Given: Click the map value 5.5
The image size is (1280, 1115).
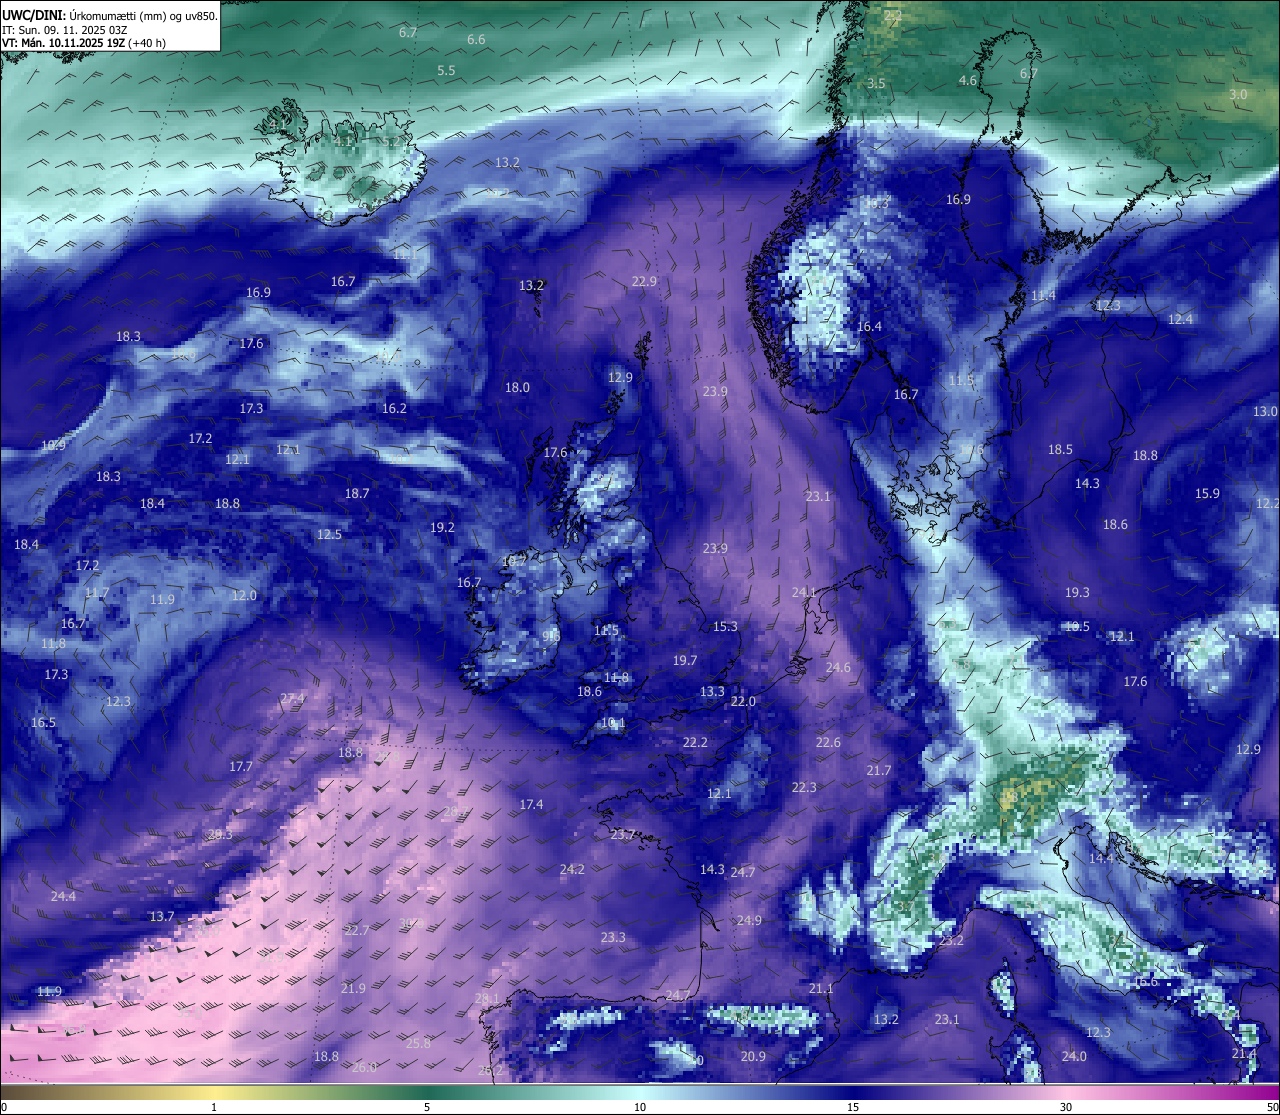Looking at the screenshot, I should click(446, 71).
